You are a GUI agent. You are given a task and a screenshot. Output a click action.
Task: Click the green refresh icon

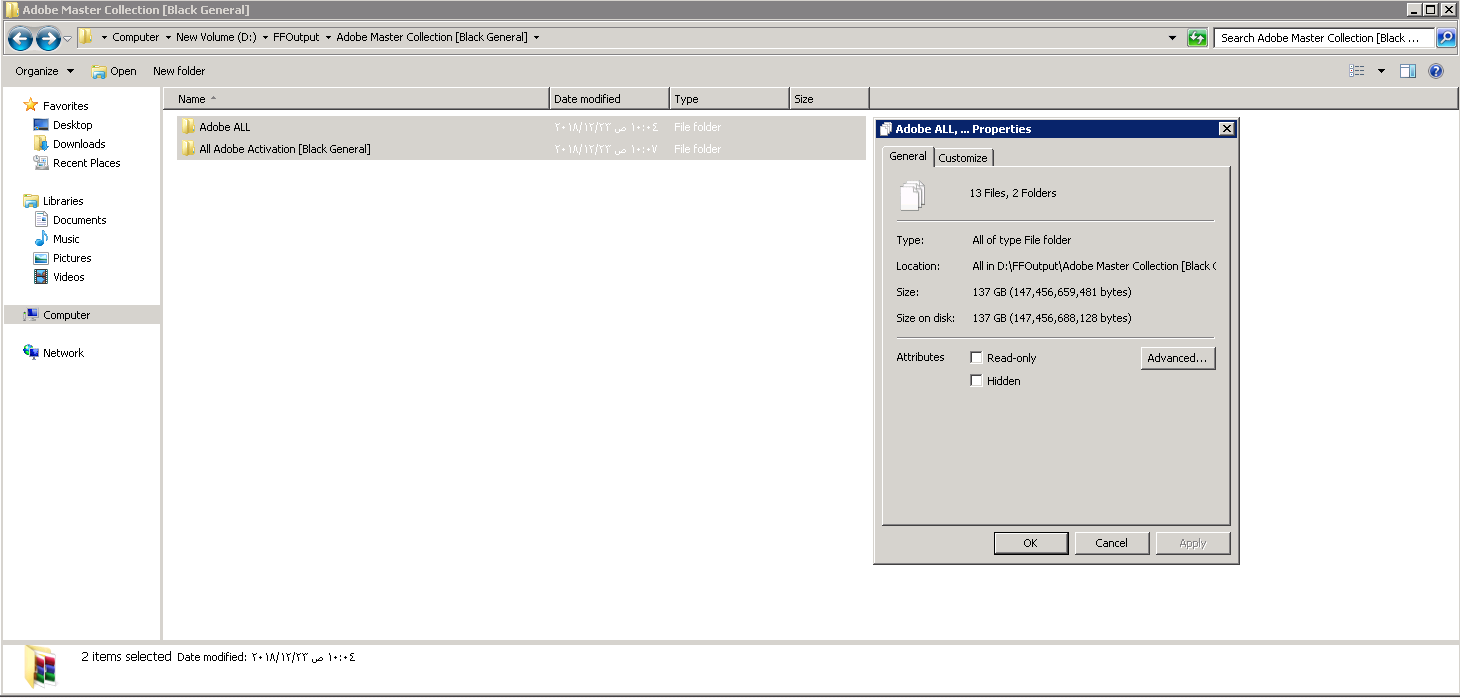click(x=1197, y=38)
